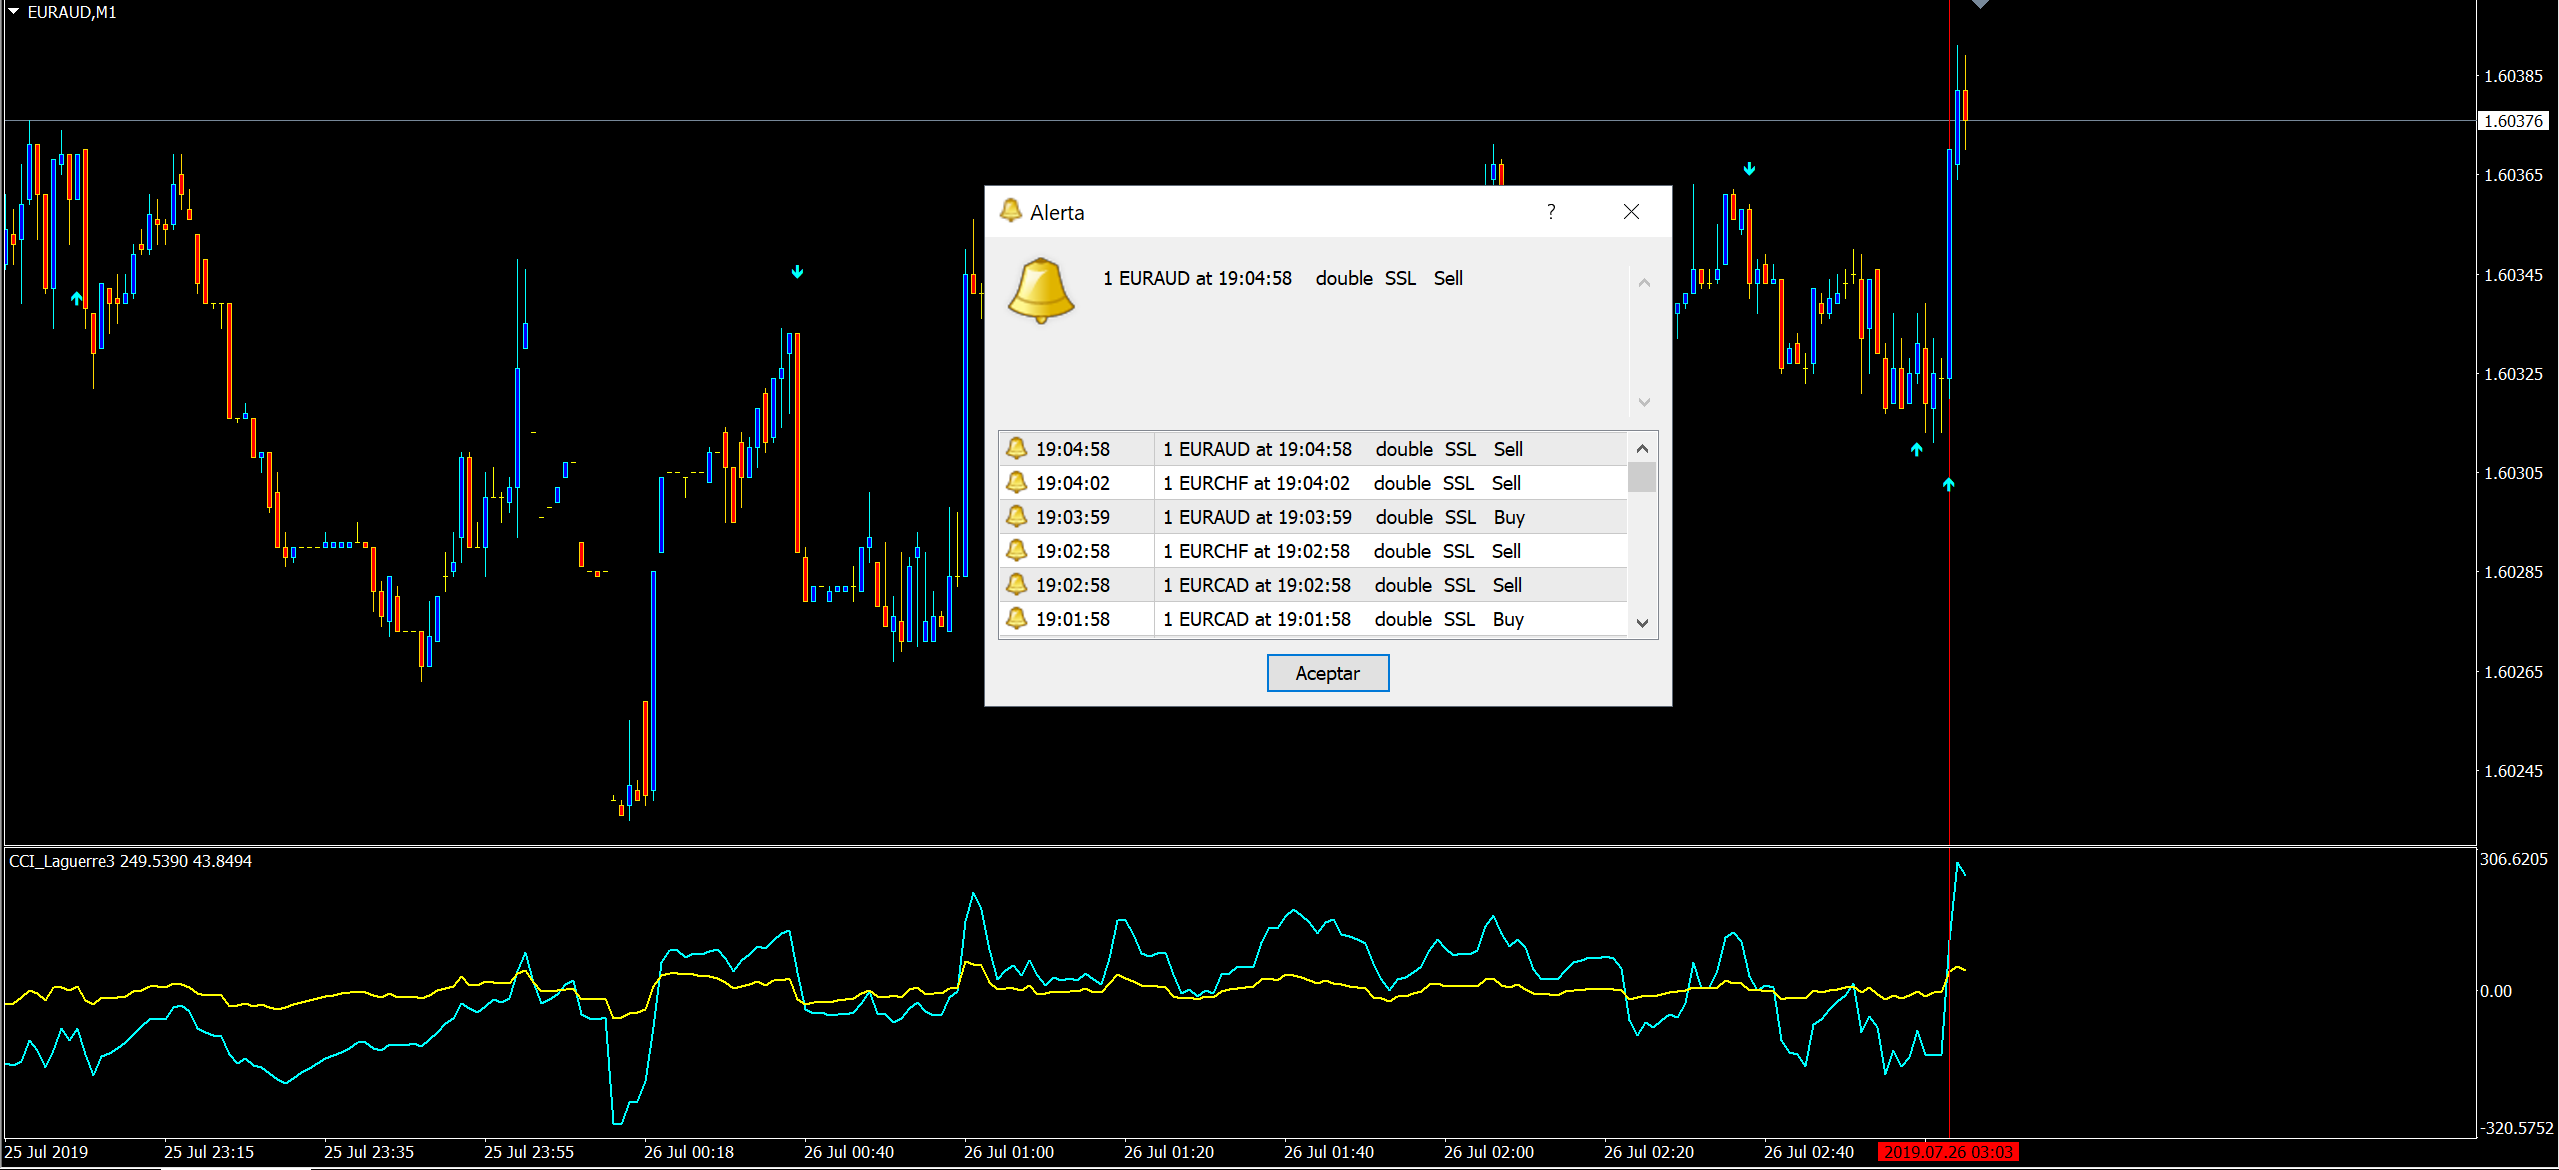
Task: Open the EURAUD,M1 chart dropdown triangle
Action: point(14,12)
